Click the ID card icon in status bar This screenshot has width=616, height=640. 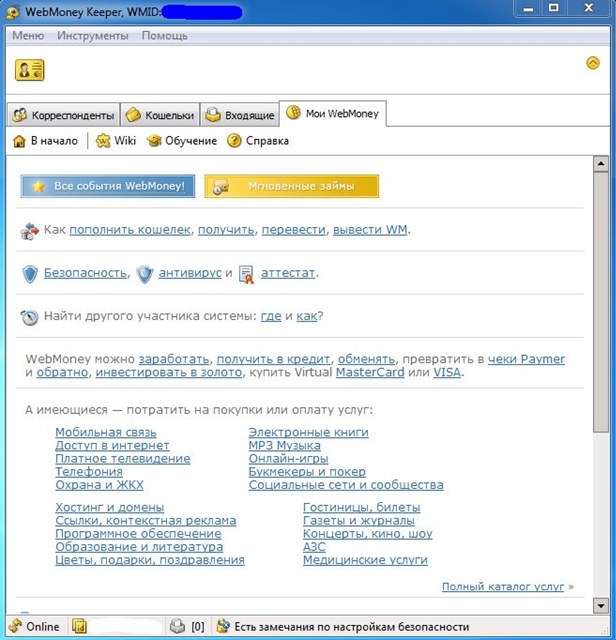pyautogui.click(x=79, y=626)
